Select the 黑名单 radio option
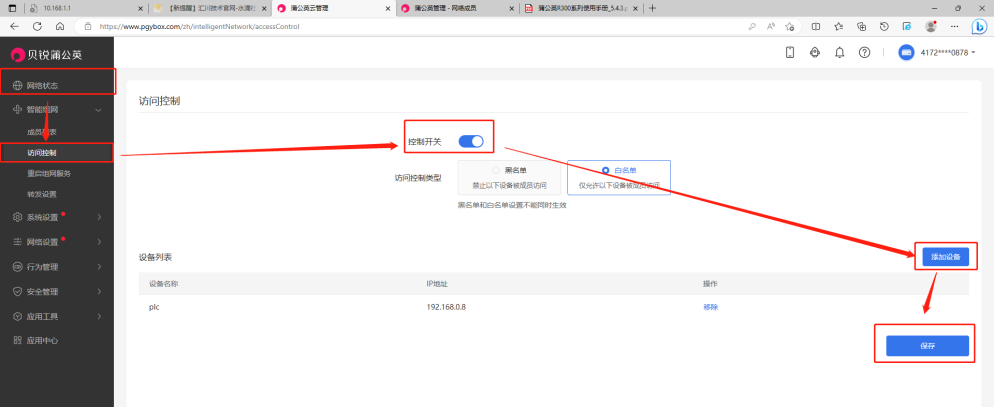The image size is (994, 407). [x=496, y=170]
